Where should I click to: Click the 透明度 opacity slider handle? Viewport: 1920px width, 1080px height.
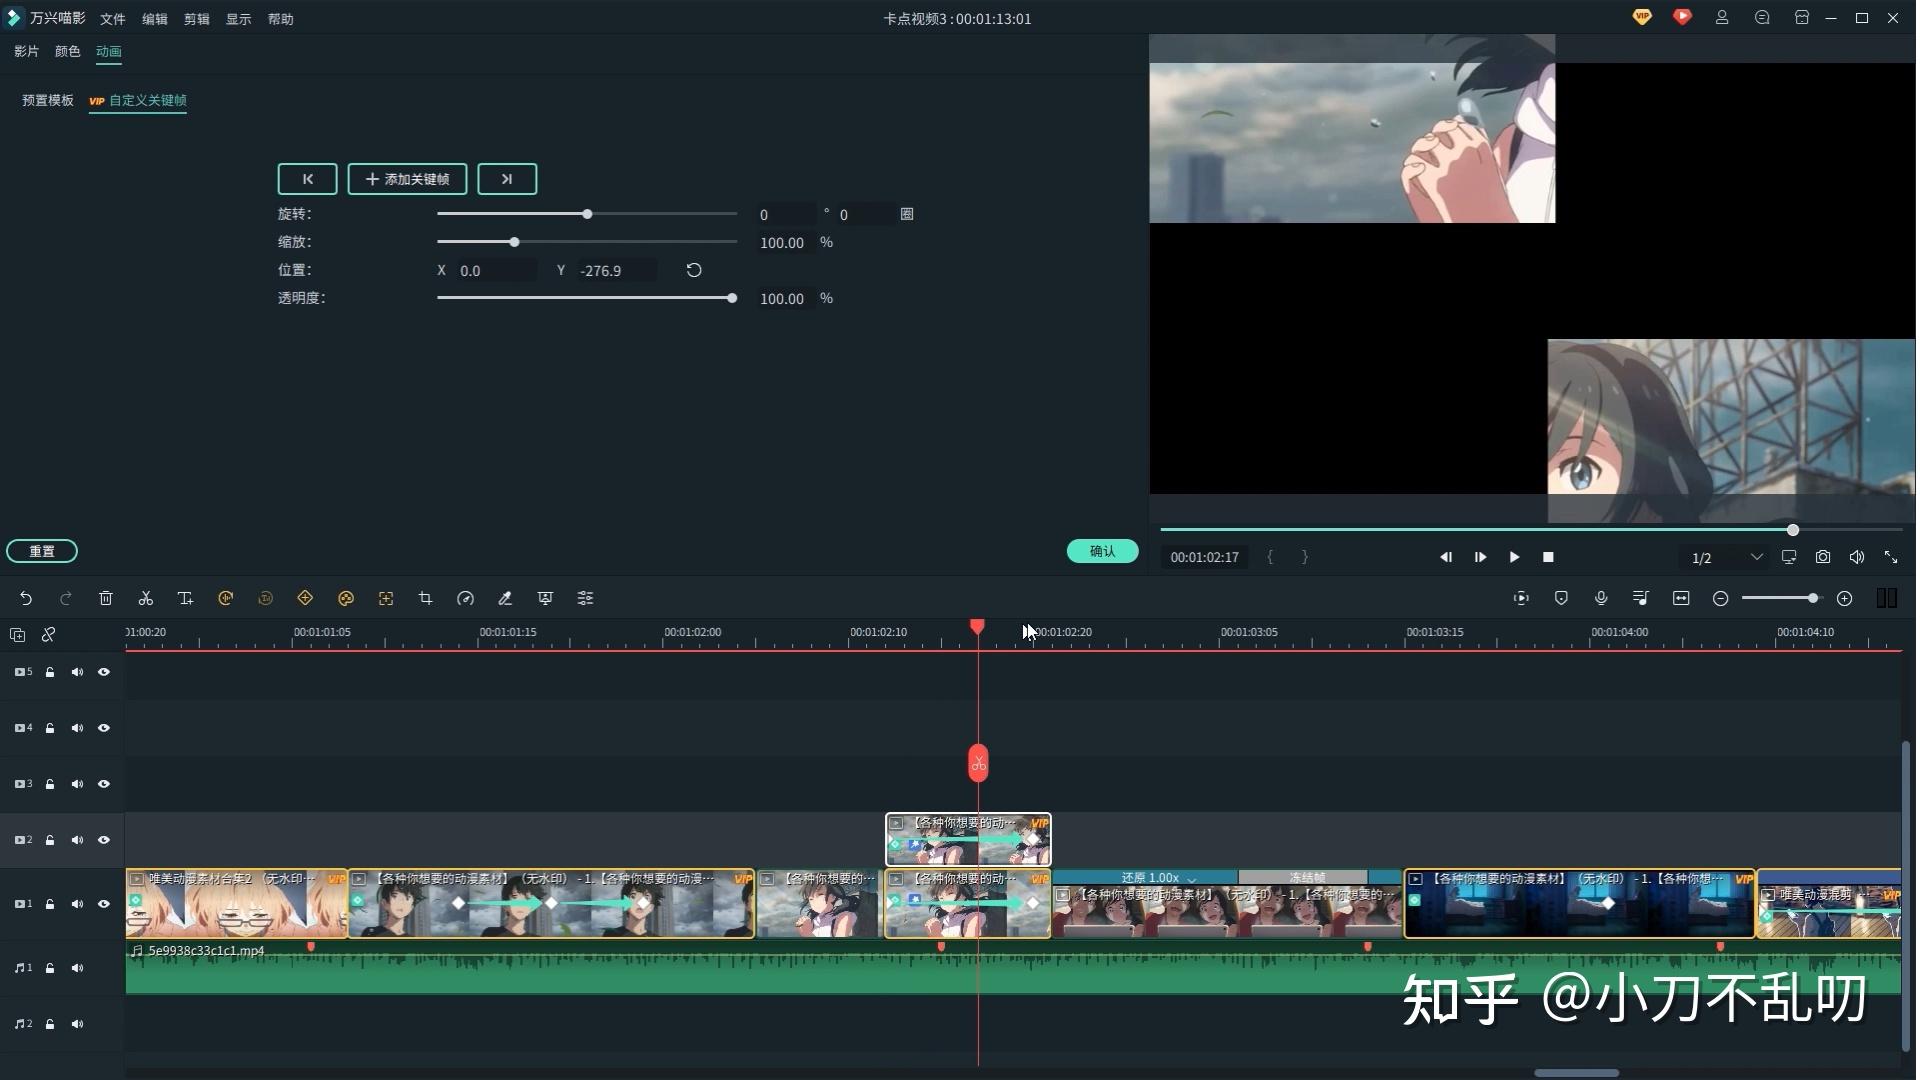733,298
